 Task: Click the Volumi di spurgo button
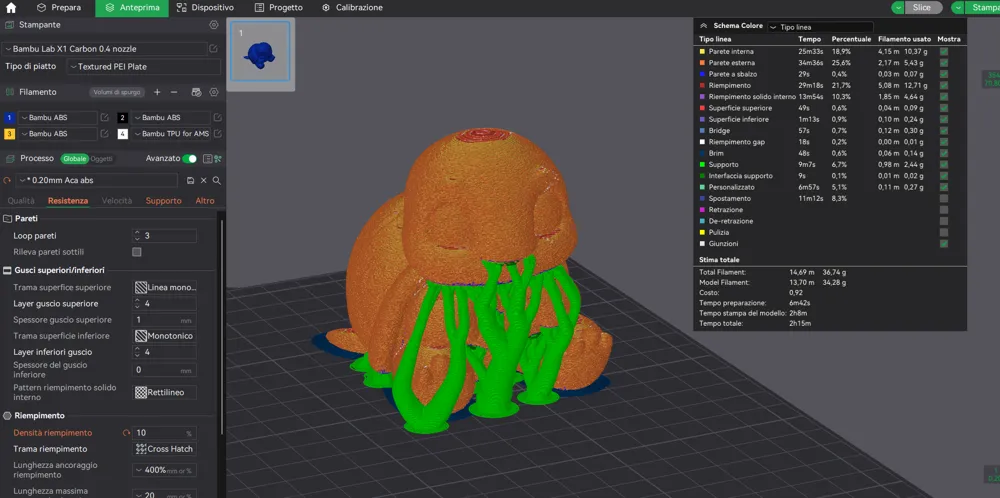[117, 92]
